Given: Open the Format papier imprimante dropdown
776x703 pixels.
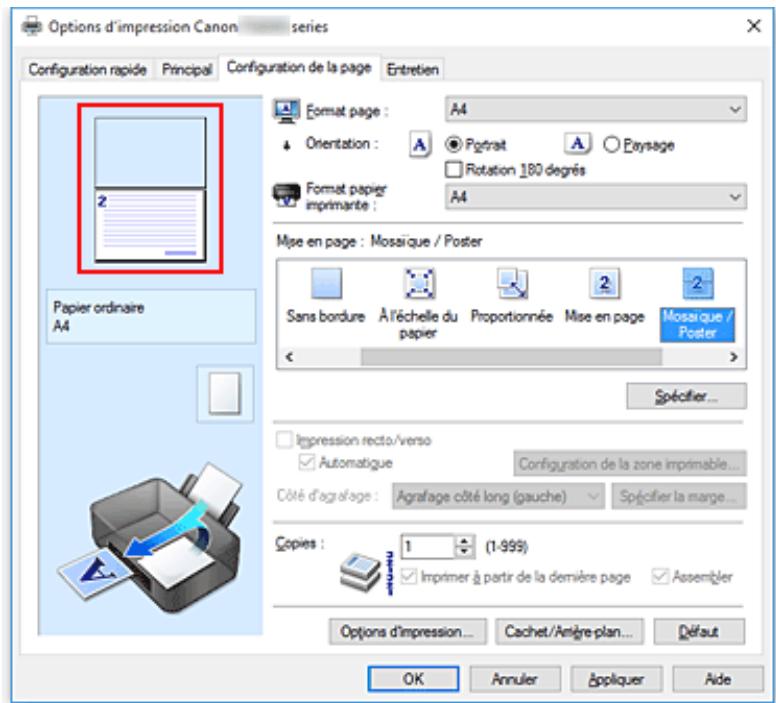Looking at the screenshot, I should click(596, 197).
